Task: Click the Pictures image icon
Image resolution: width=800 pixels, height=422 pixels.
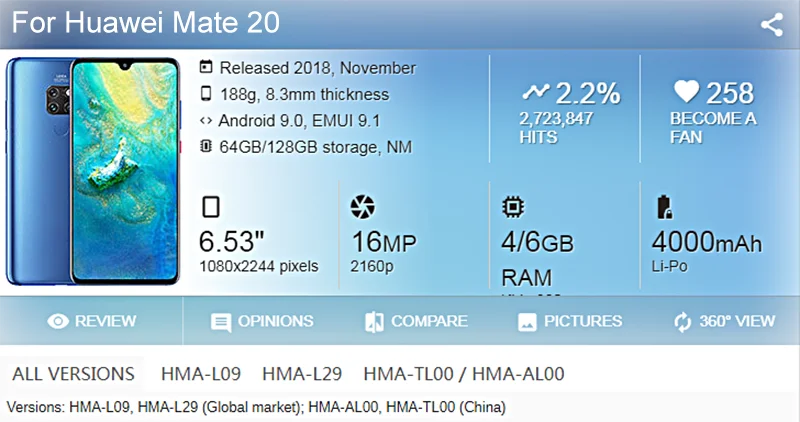Action: point(527,322)
